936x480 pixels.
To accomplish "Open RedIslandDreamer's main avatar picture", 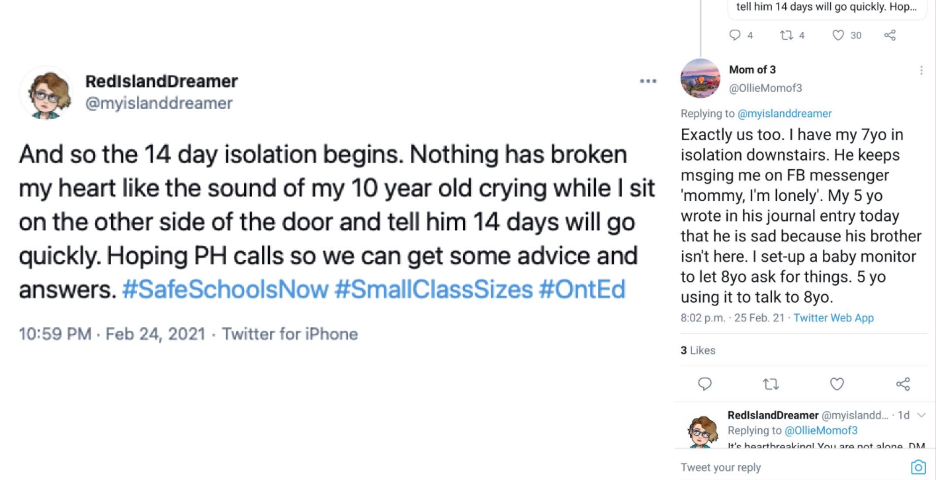I will [x=46, y=93].
